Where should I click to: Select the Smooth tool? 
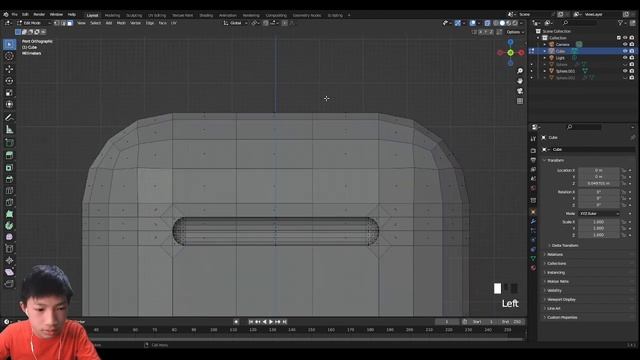9,237
